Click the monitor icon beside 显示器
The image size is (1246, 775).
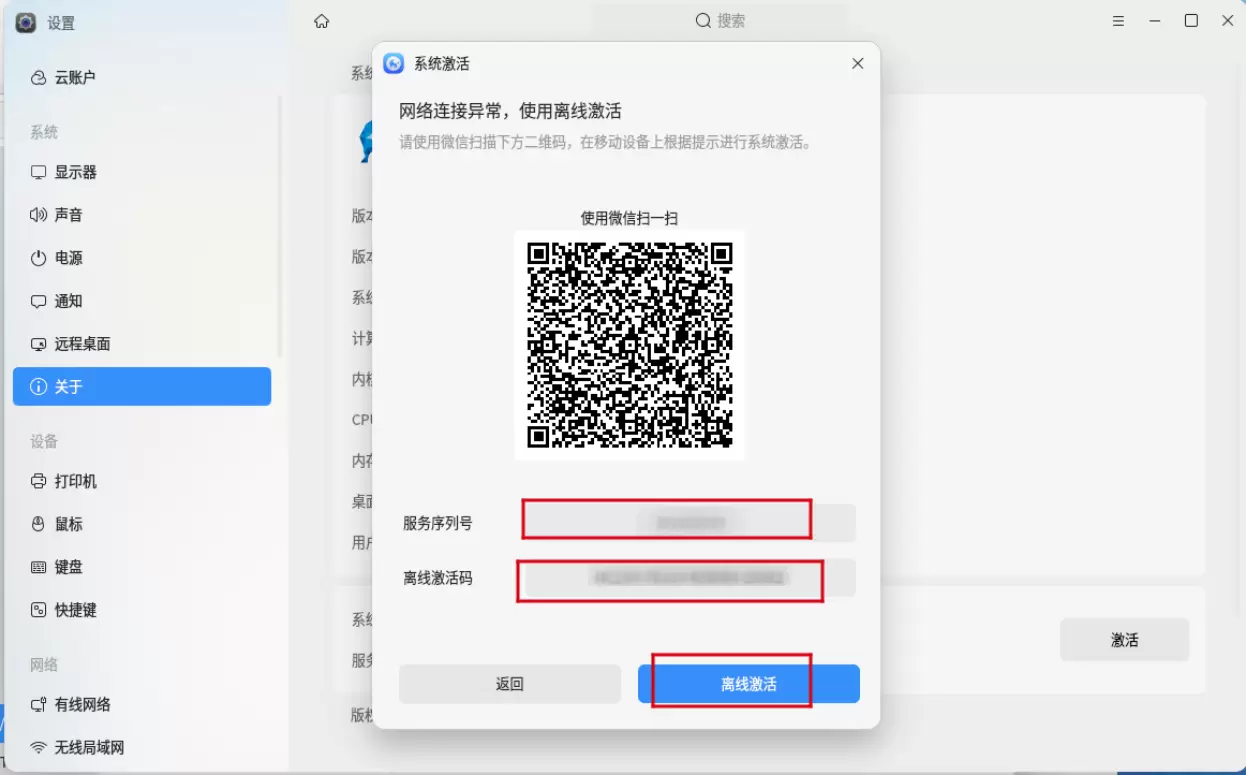point(38,172)
